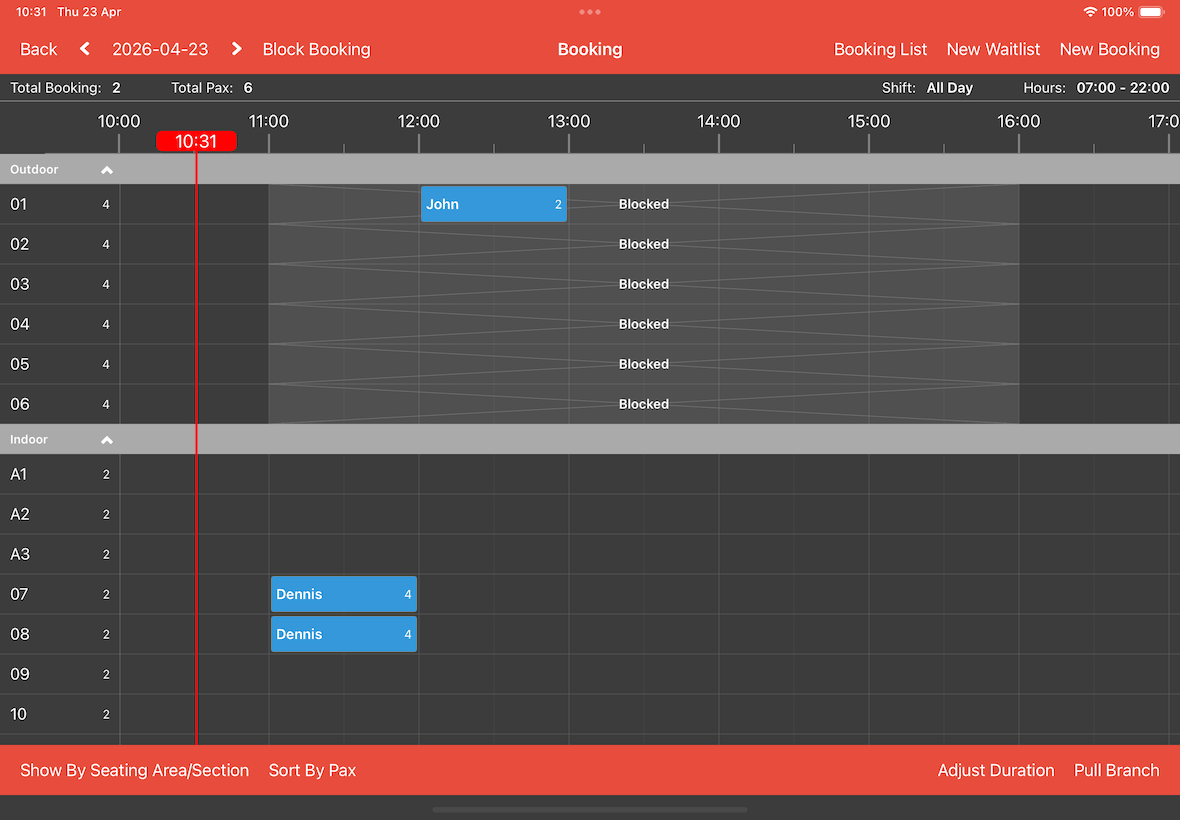1180x820 pixels.
Task: Tap Blocked label on table 05
Action: point(643,364)
